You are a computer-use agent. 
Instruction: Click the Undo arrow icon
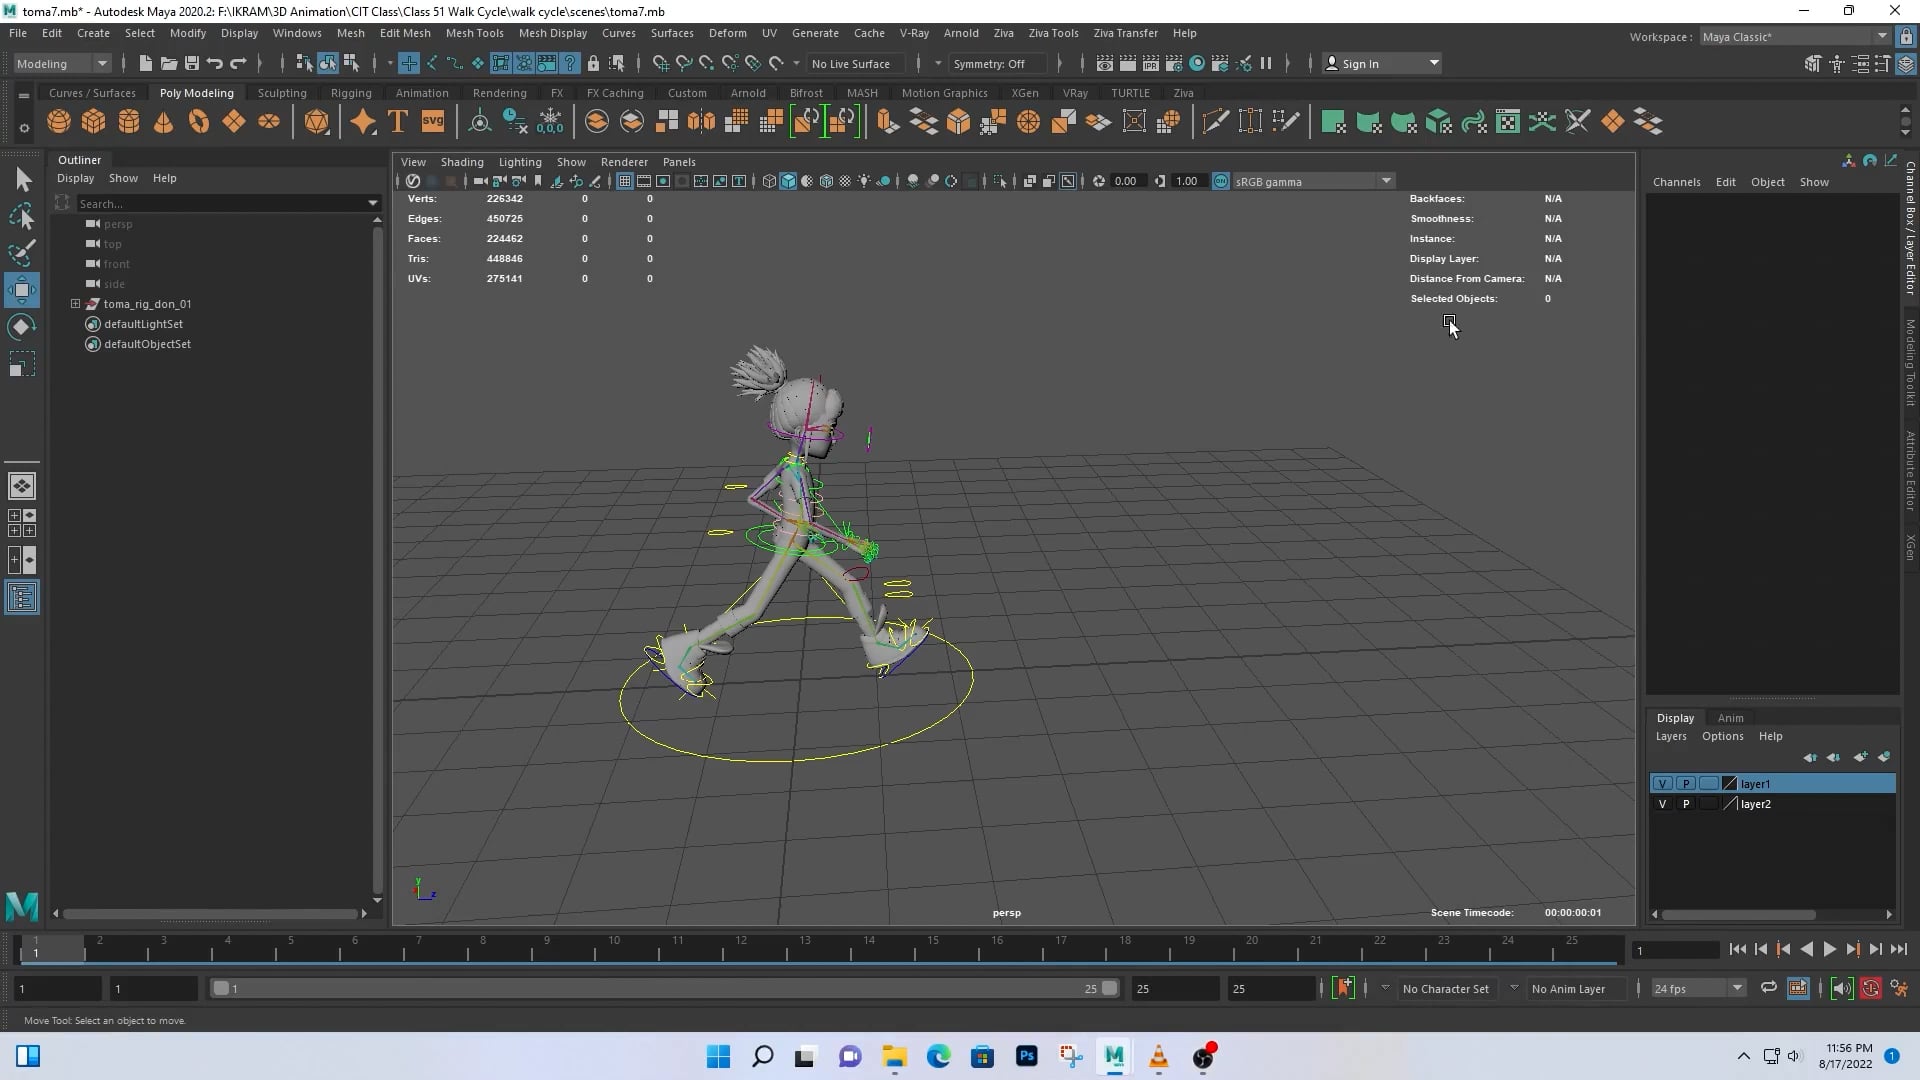click(215, 63)
